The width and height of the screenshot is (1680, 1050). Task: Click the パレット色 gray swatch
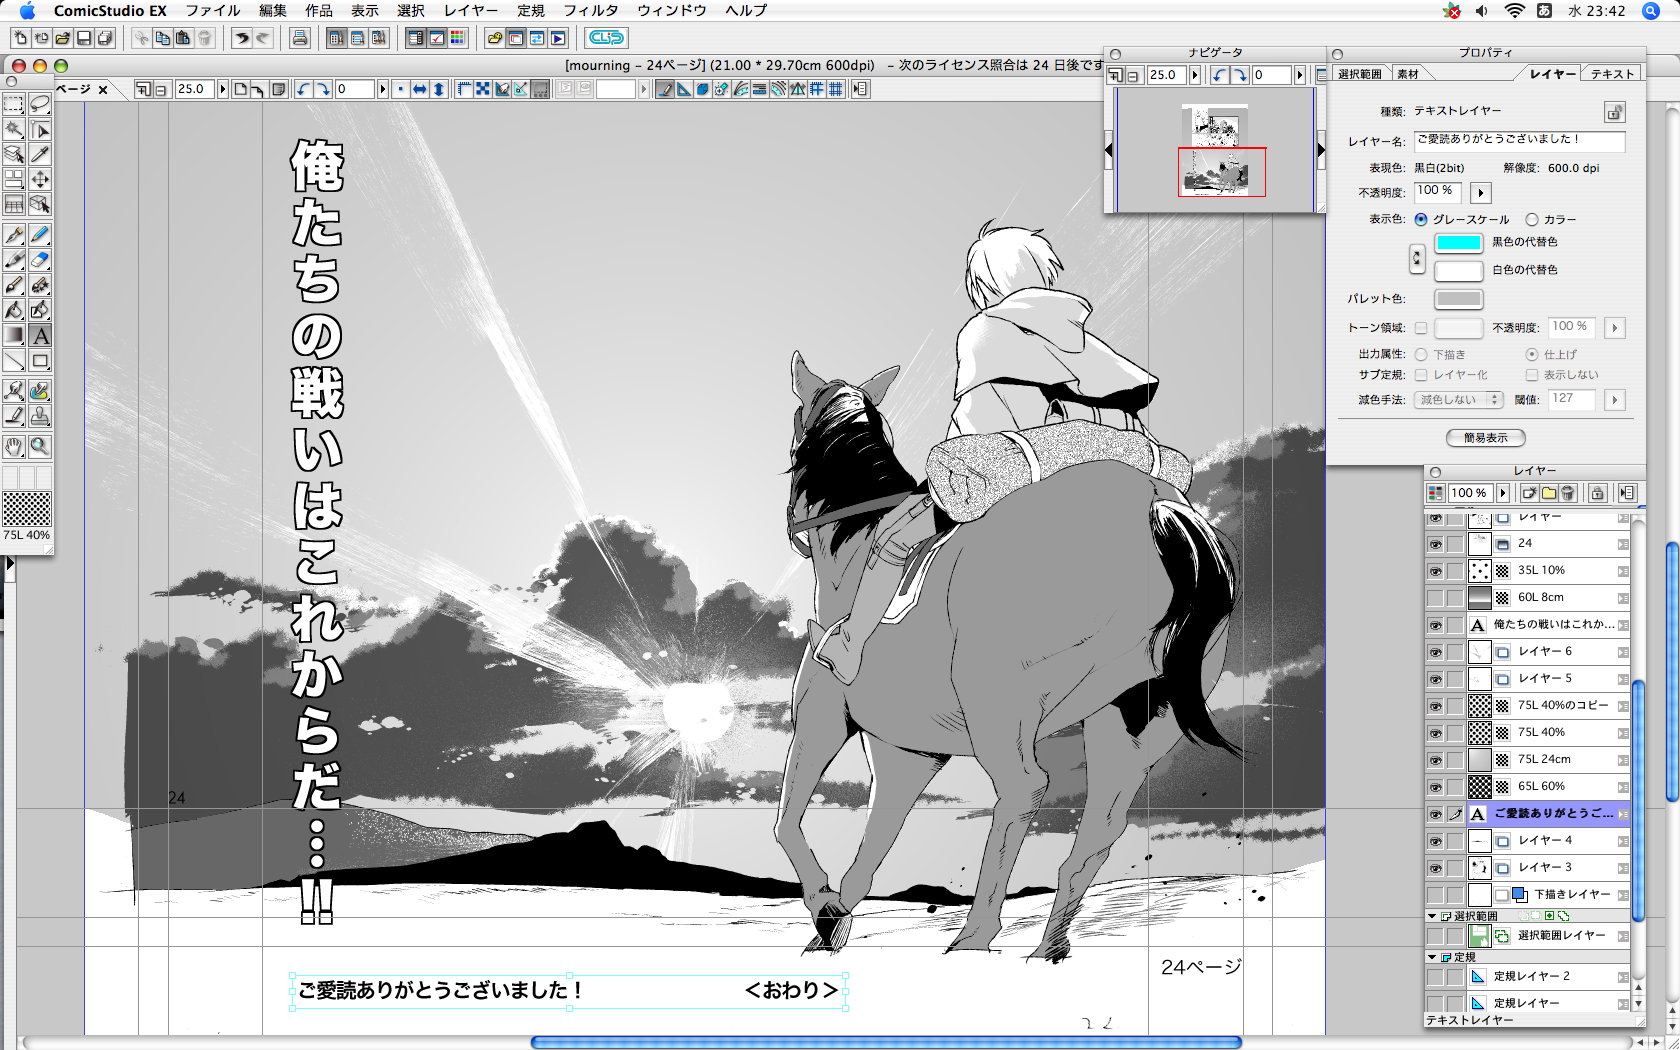[1458, 299]
